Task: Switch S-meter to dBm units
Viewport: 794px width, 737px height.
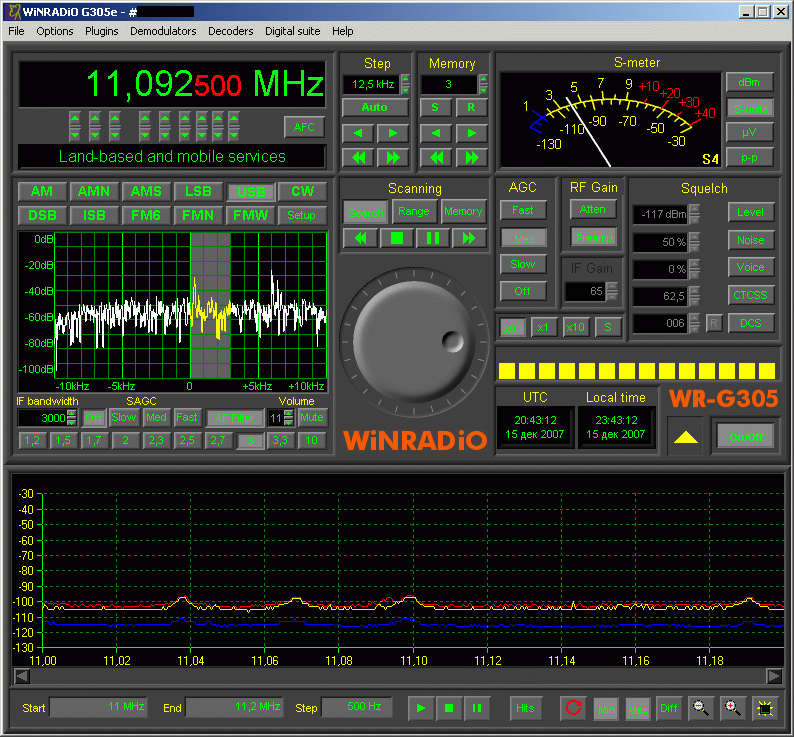Action: [x=749, y=82]
